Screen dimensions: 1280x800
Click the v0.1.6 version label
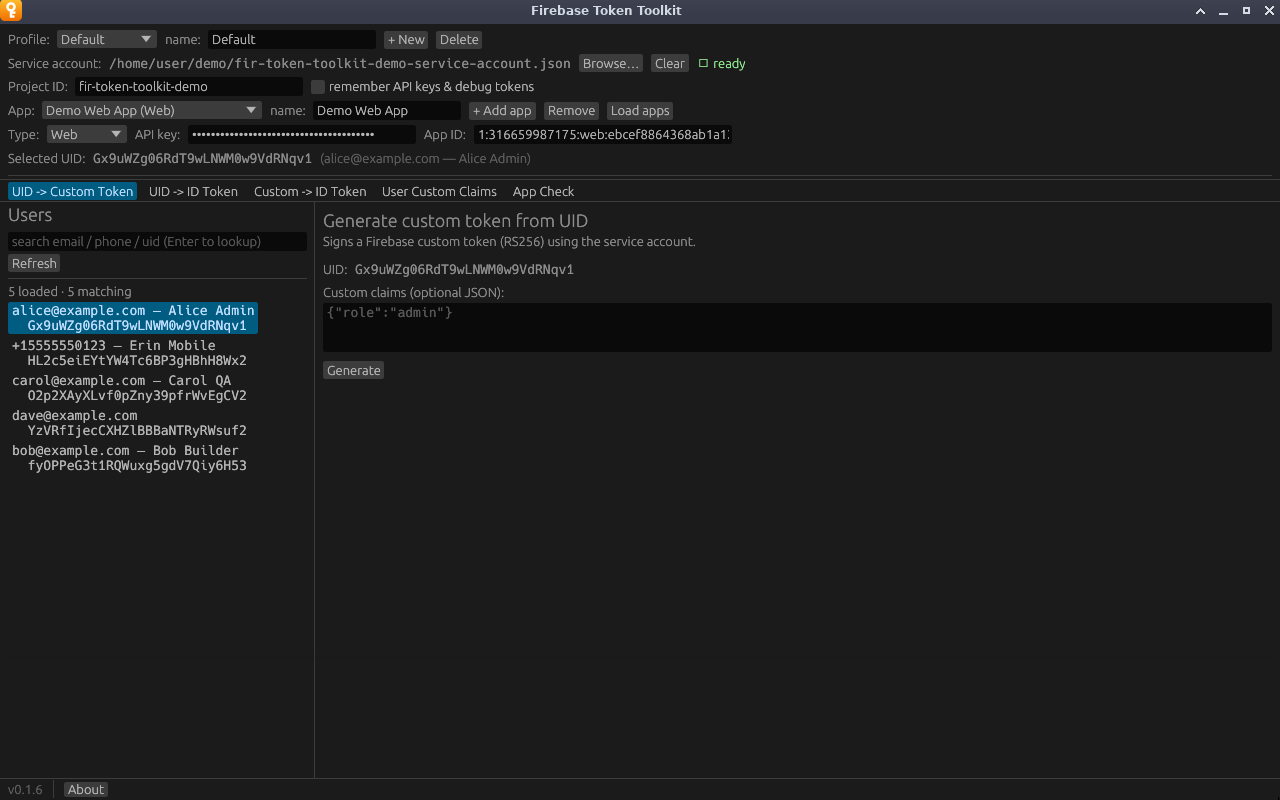coord(25,789)
